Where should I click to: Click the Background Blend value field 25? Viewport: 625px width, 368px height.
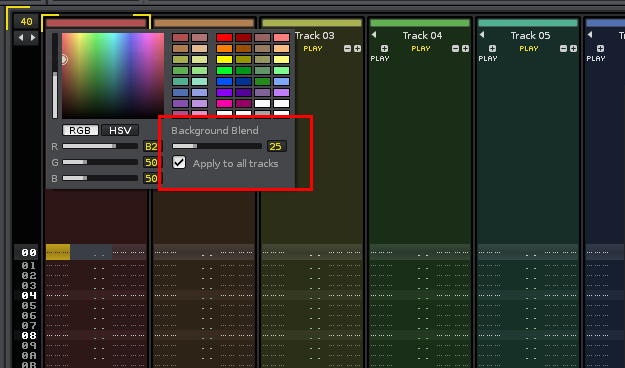(277, 146)
